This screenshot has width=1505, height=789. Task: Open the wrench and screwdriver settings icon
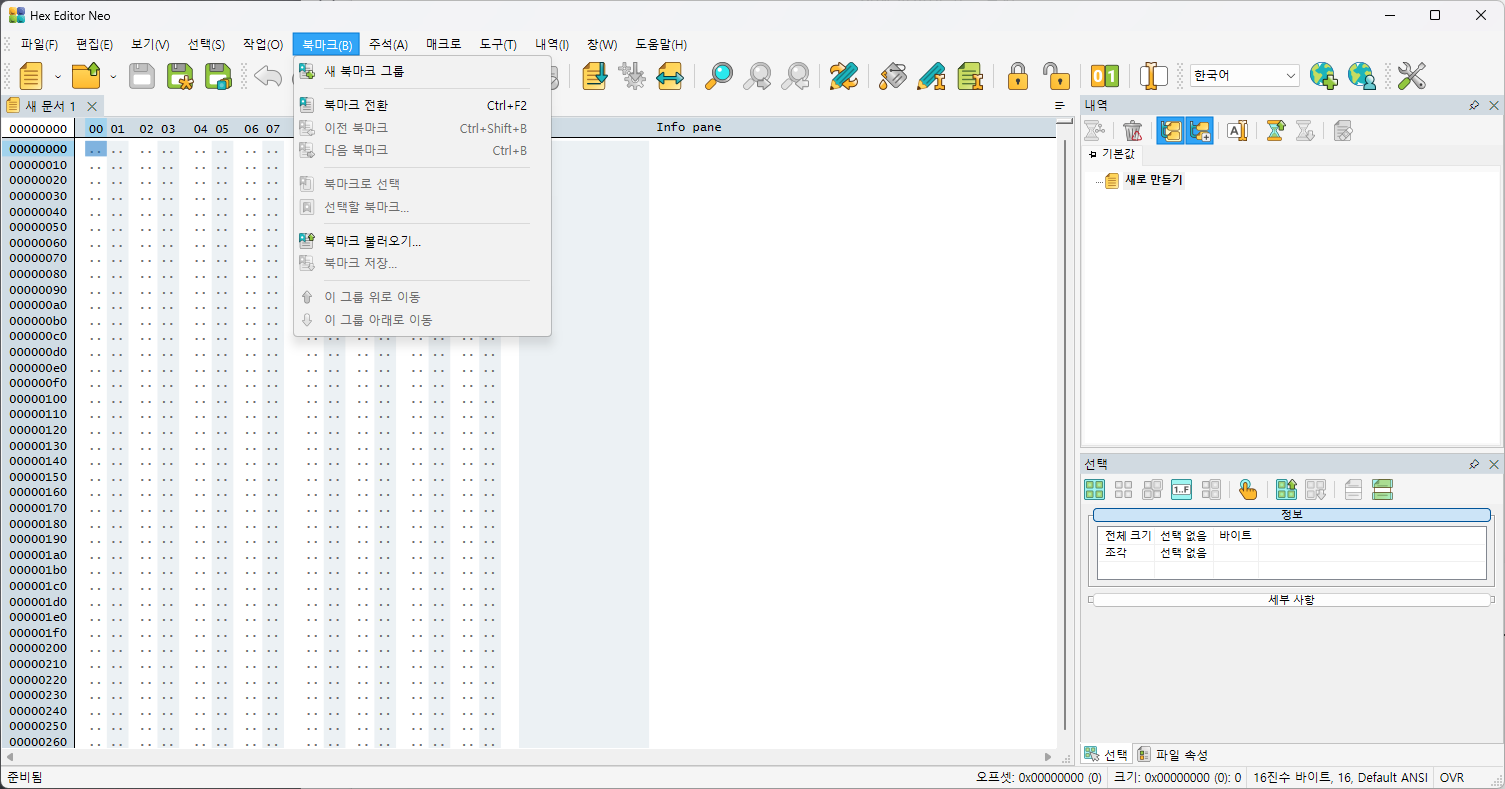point(1411,76)
